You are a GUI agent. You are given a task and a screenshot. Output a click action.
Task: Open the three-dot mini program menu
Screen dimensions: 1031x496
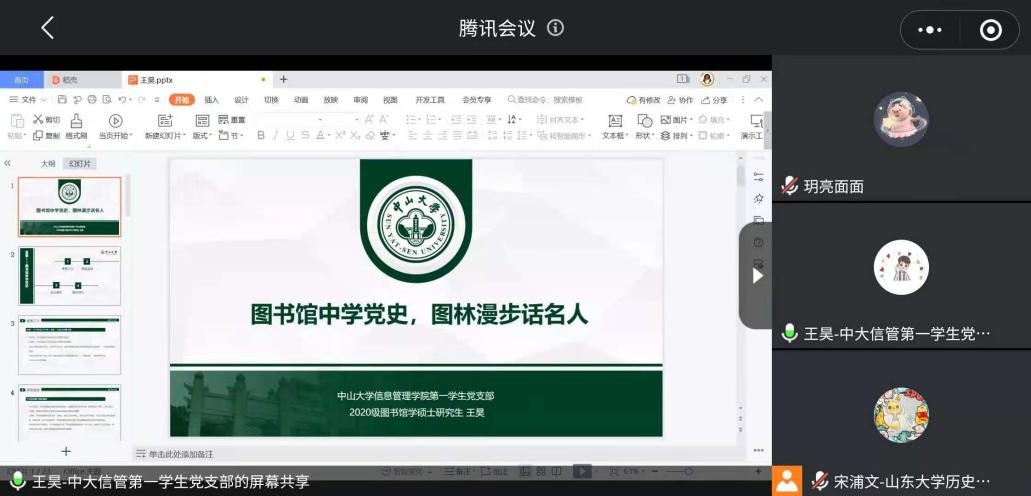pos(930,30)
